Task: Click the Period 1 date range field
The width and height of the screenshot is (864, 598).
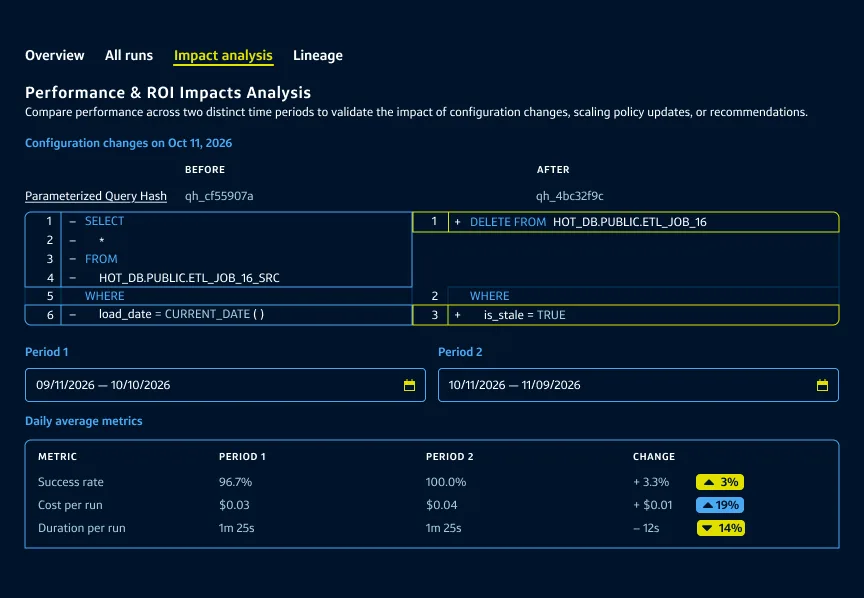Action: click(x=225, y=385)
